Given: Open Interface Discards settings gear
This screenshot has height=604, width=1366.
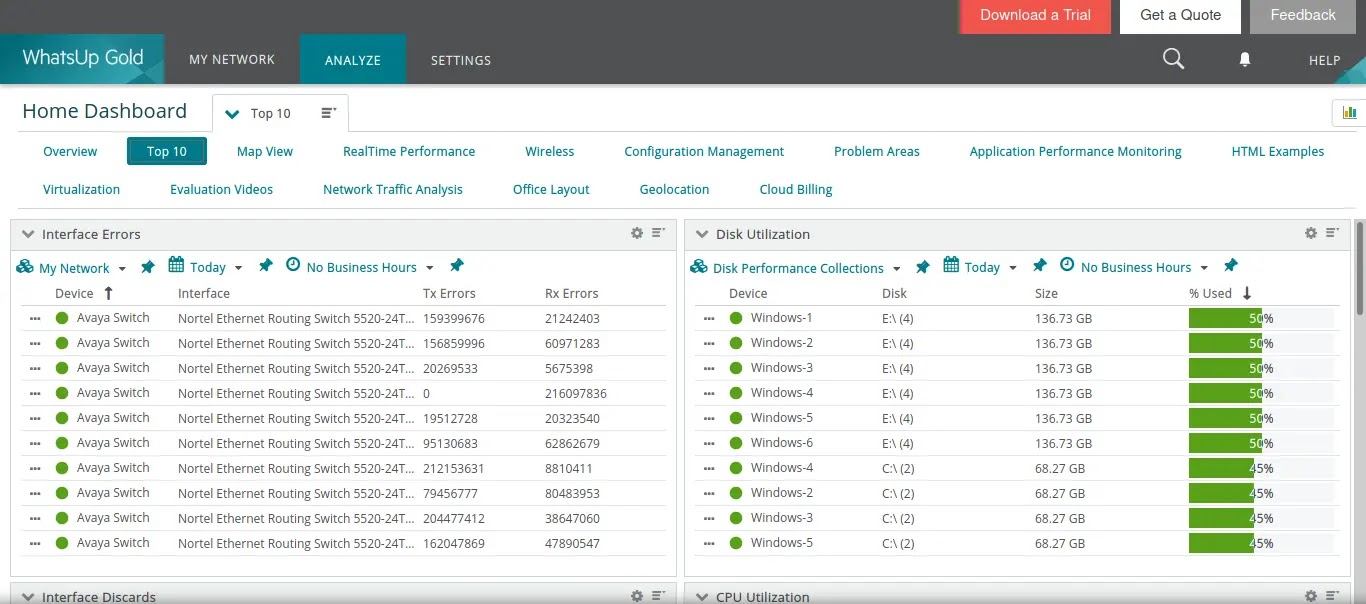Looking at the screenshot, I should 637,596.
